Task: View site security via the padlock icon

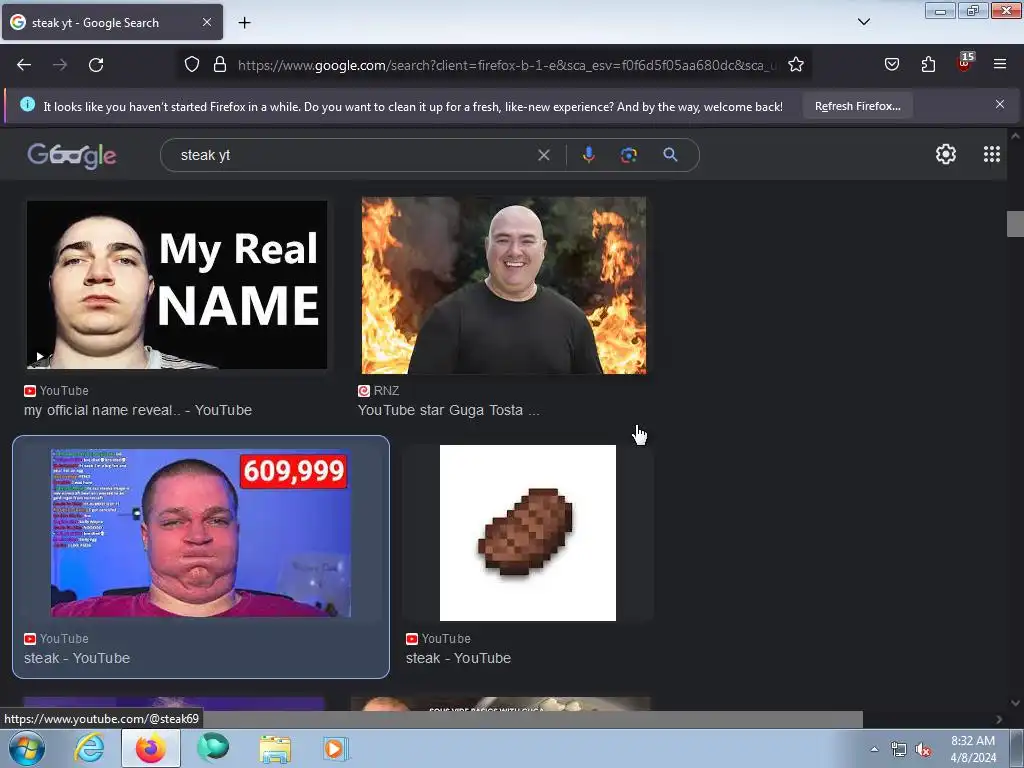Action: coord(220,65)
